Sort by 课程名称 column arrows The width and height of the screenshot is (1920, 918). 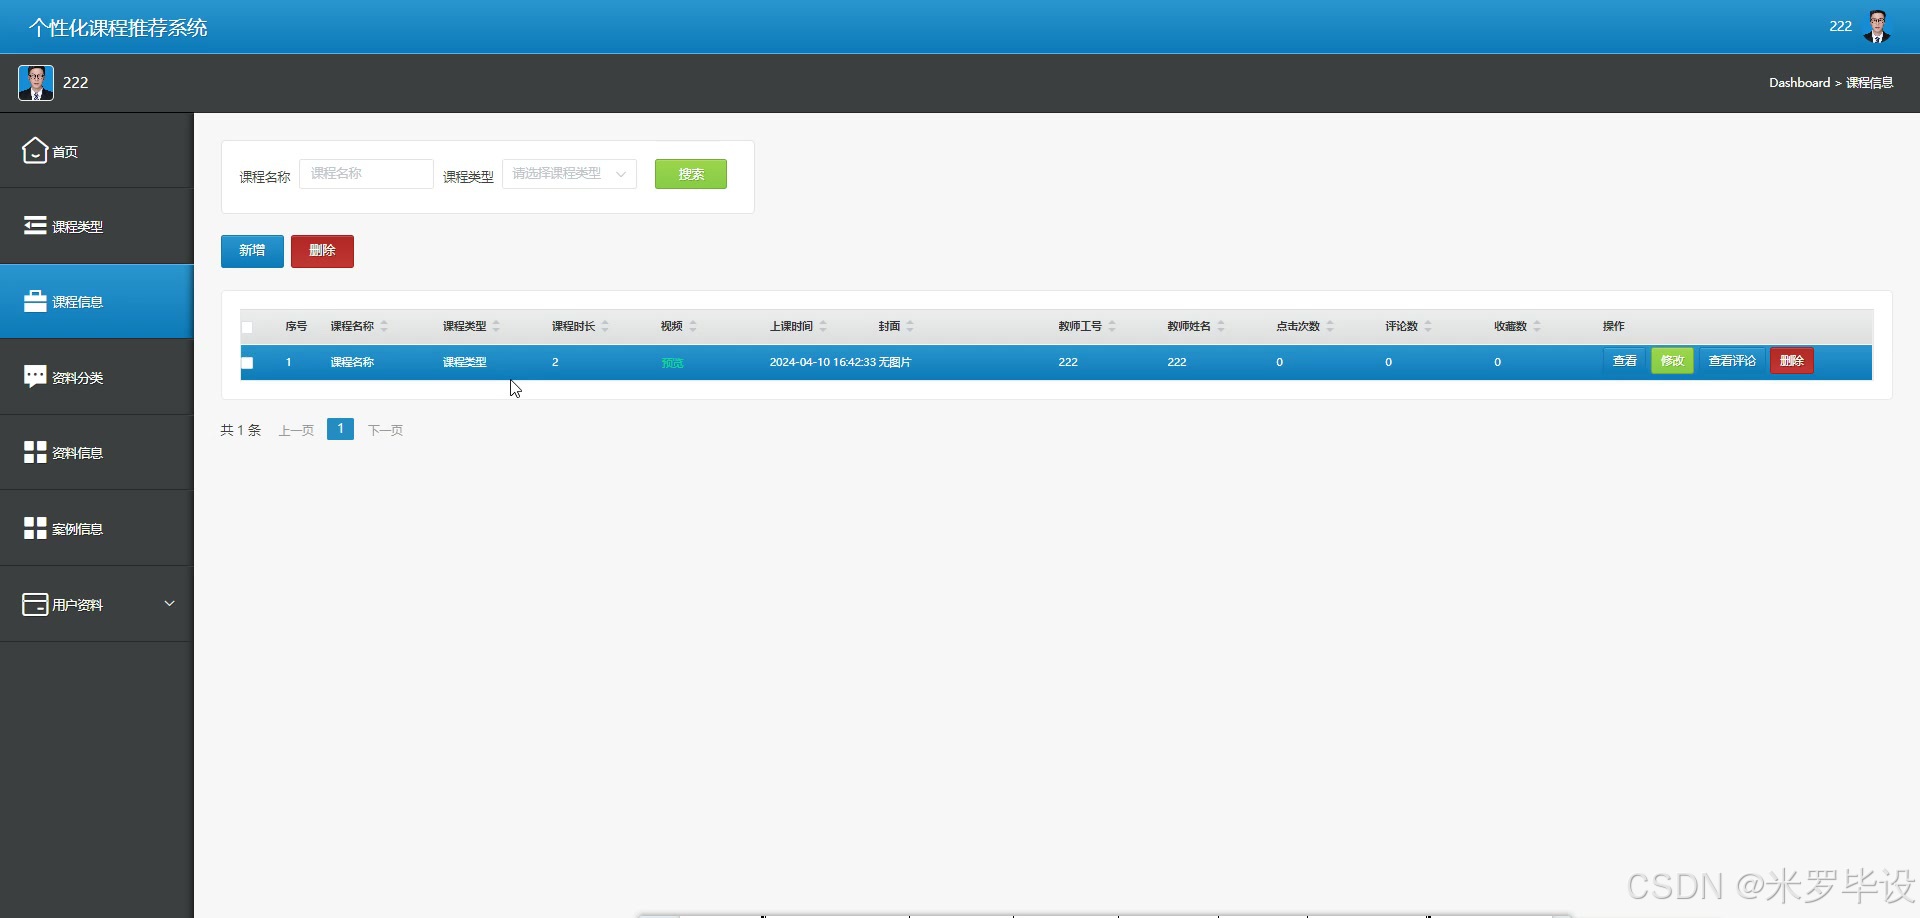pyautogui.click(x=384, y=326)
